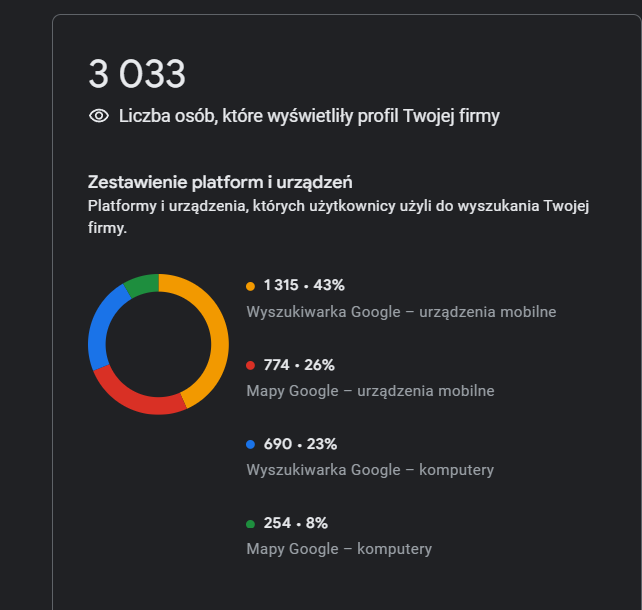Click the orange legend dot for 43%
The image size is (642, 610).
[x=251, y=286]
